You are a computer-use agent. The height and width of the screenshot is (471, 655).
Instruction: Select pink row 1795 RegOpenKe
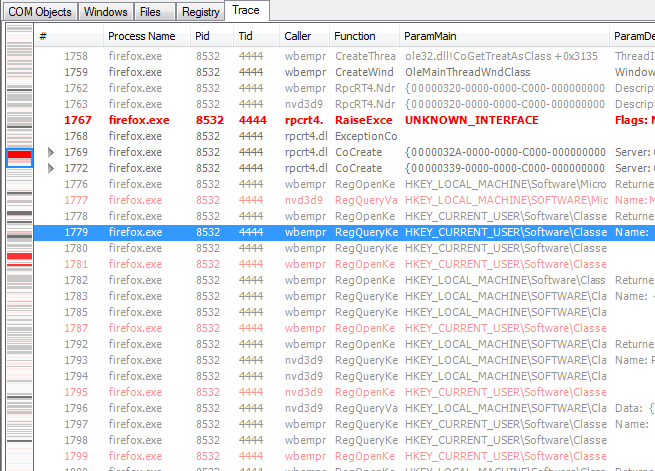344,392
